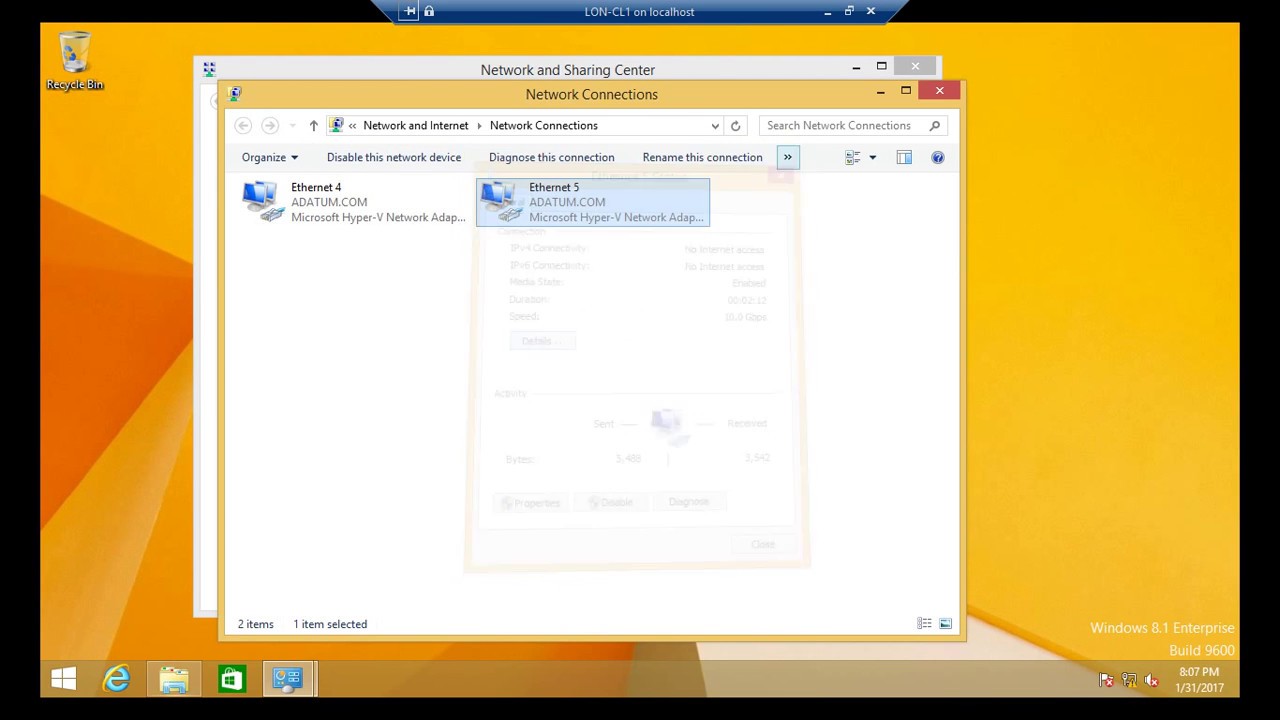Click the pin icon in VM connection bar
Screen dimensions: 1280x720
410,11
